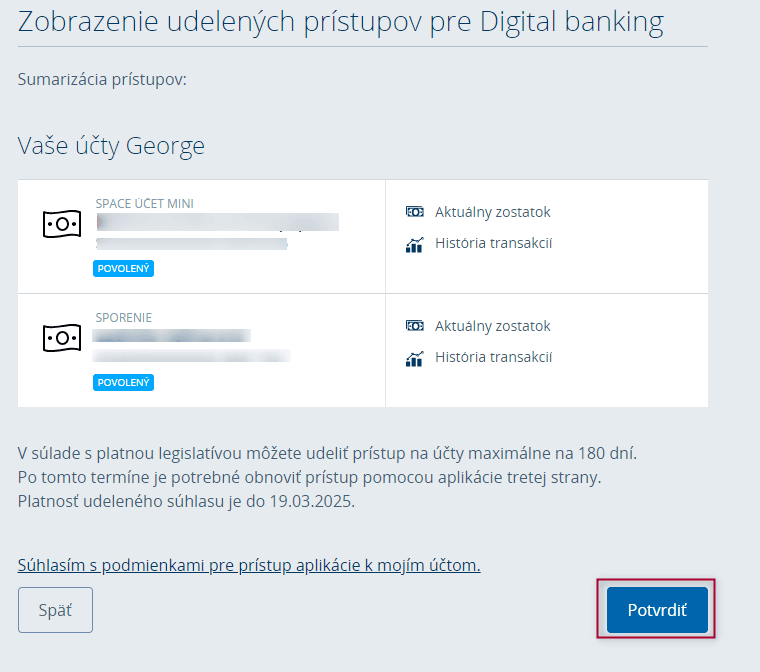This screenshot has width=760, height=672.
Task: Click Aktuálny zostatok icon in Sporenie row
Action: (414, 326)
